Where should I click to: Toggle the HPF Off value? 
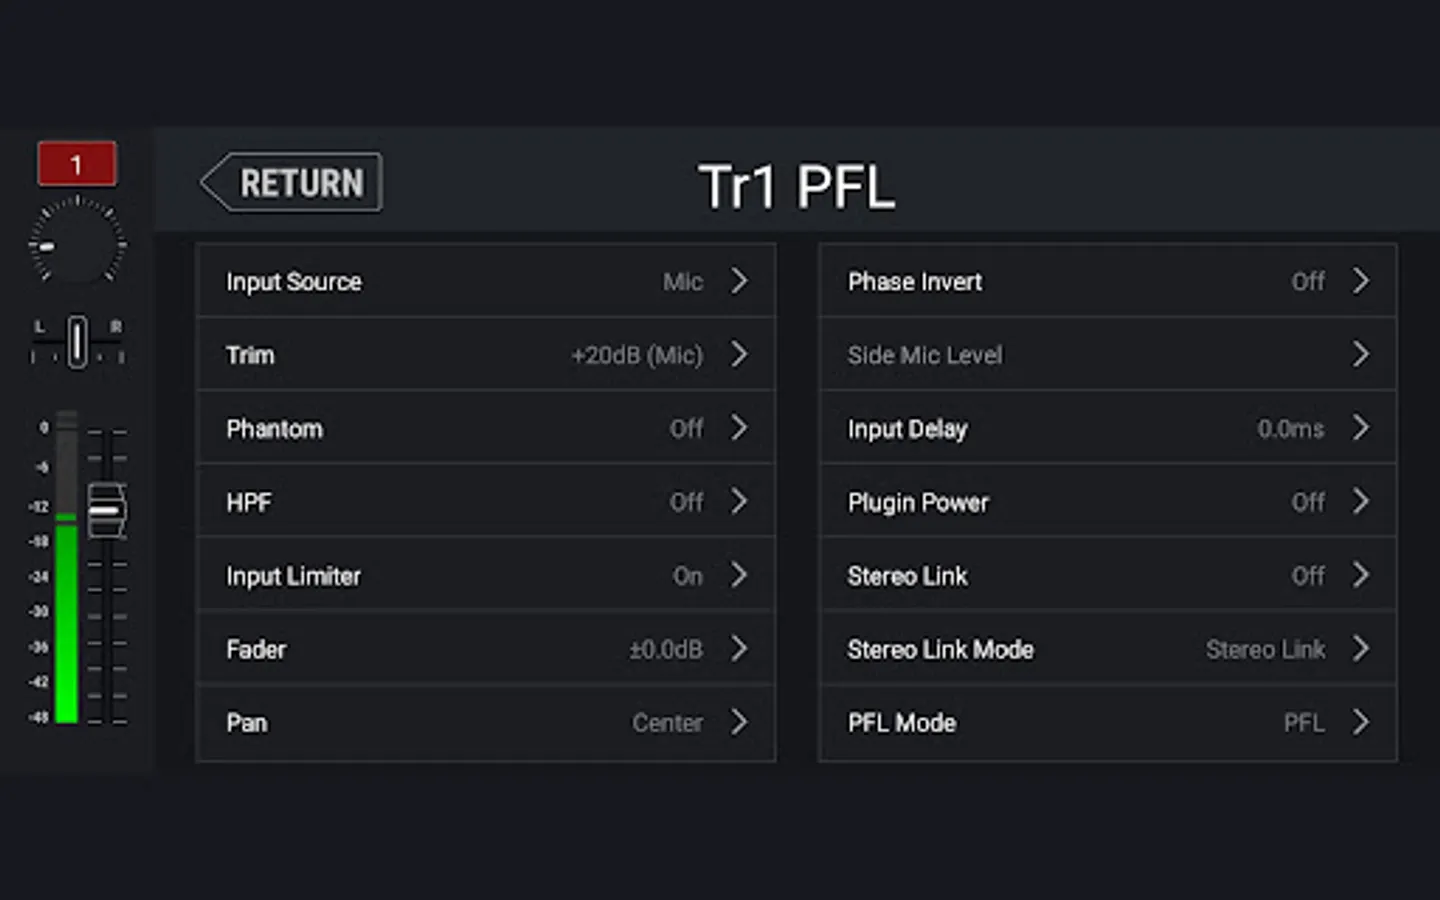click(686, 502)
